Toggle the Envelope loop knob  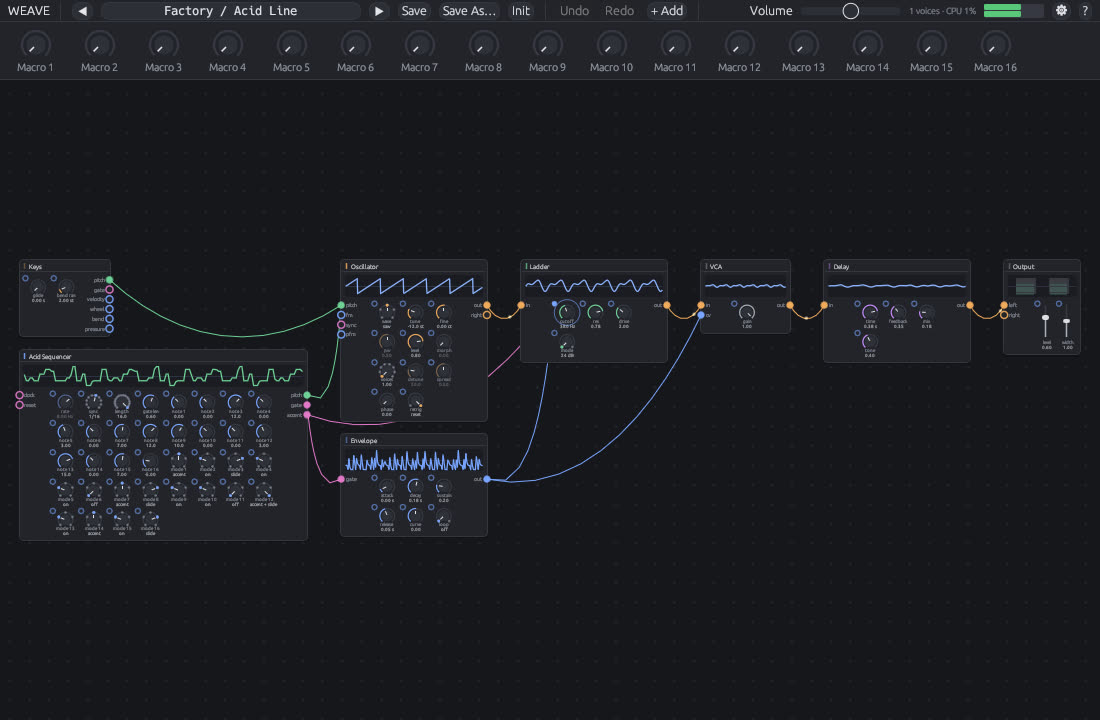click(443, 515)
